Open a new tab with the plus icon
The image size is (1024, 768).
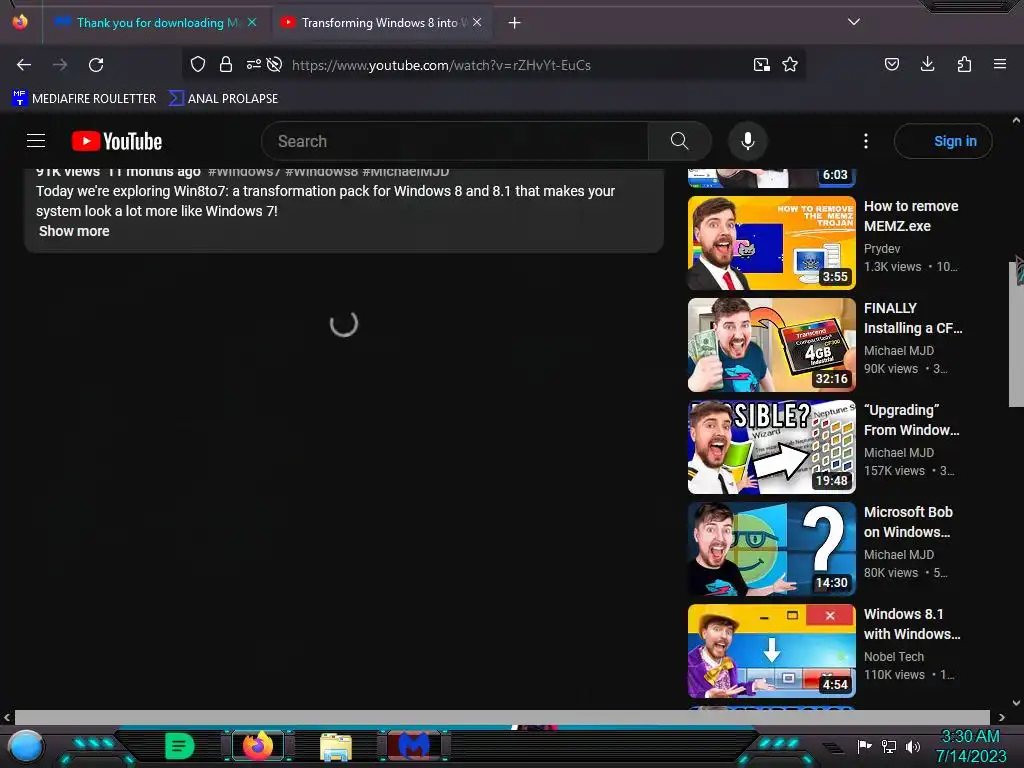pos(515,23)
